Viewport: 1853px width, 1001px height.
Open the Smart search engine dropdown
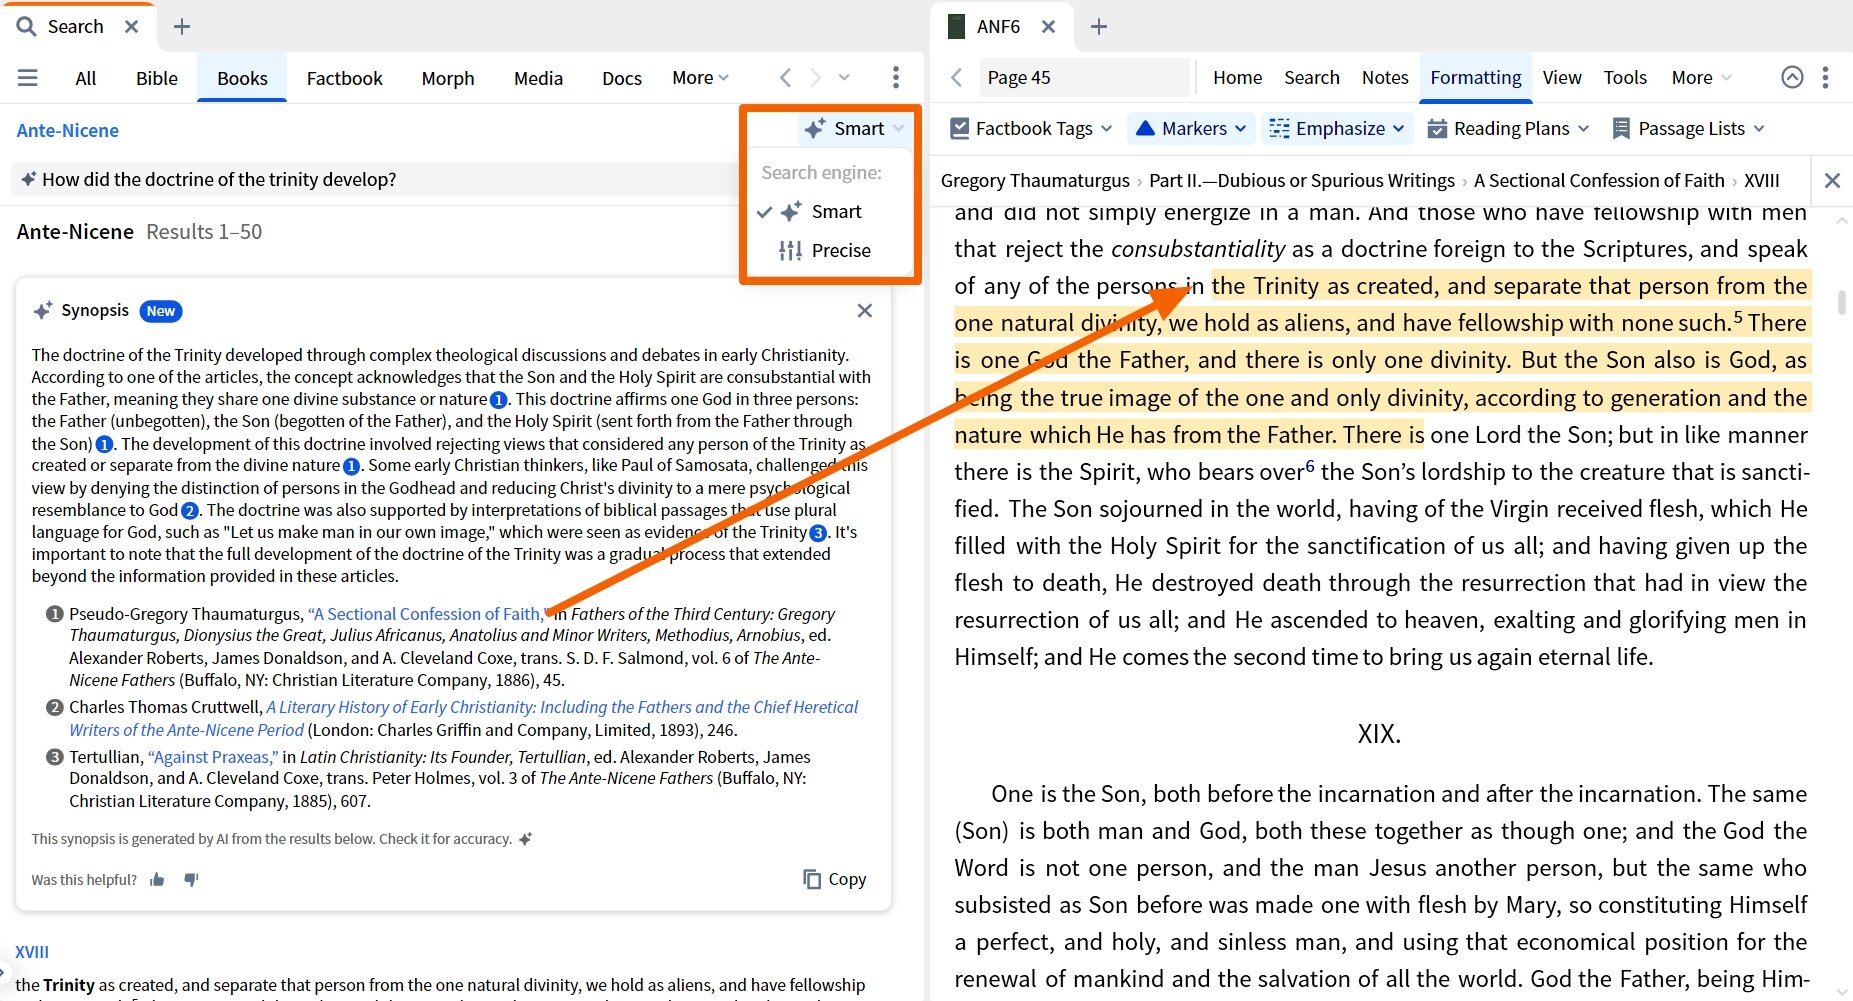[x=853, y=129]
